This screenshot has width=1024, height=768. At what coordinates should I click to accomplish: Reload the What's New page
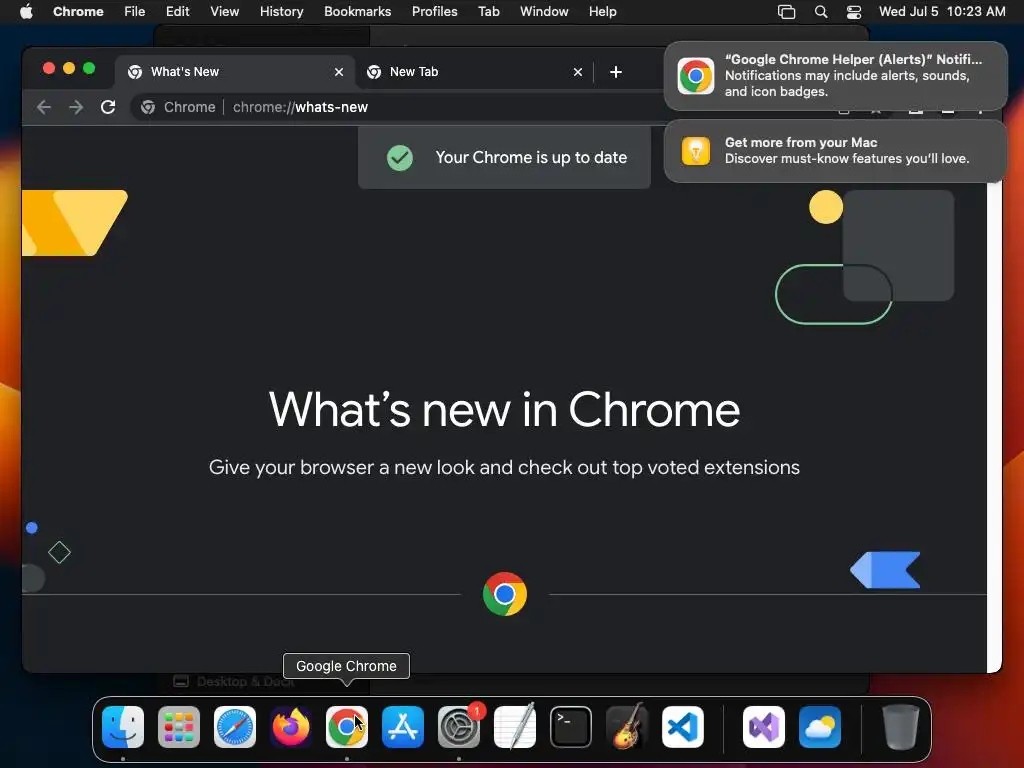pyautogui.click(x=108, y=107)
